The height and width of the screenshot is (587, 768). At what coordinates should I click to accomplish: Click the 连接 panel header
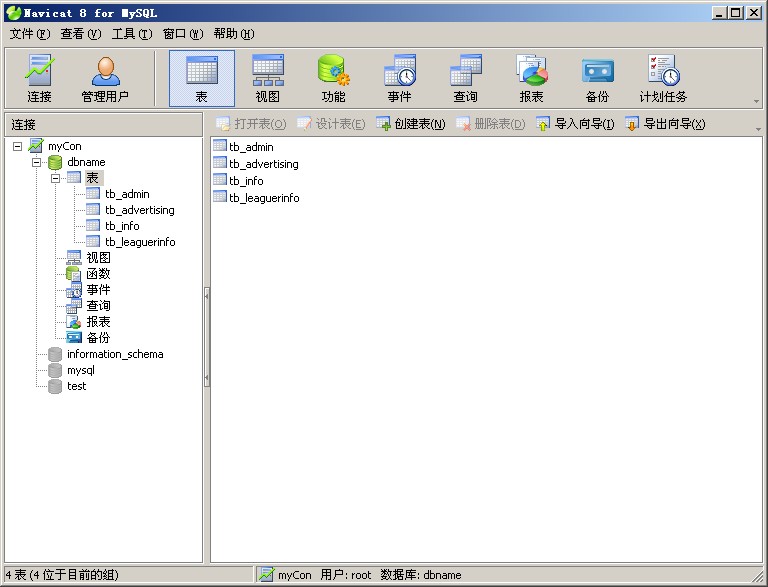tap(103, 124)
